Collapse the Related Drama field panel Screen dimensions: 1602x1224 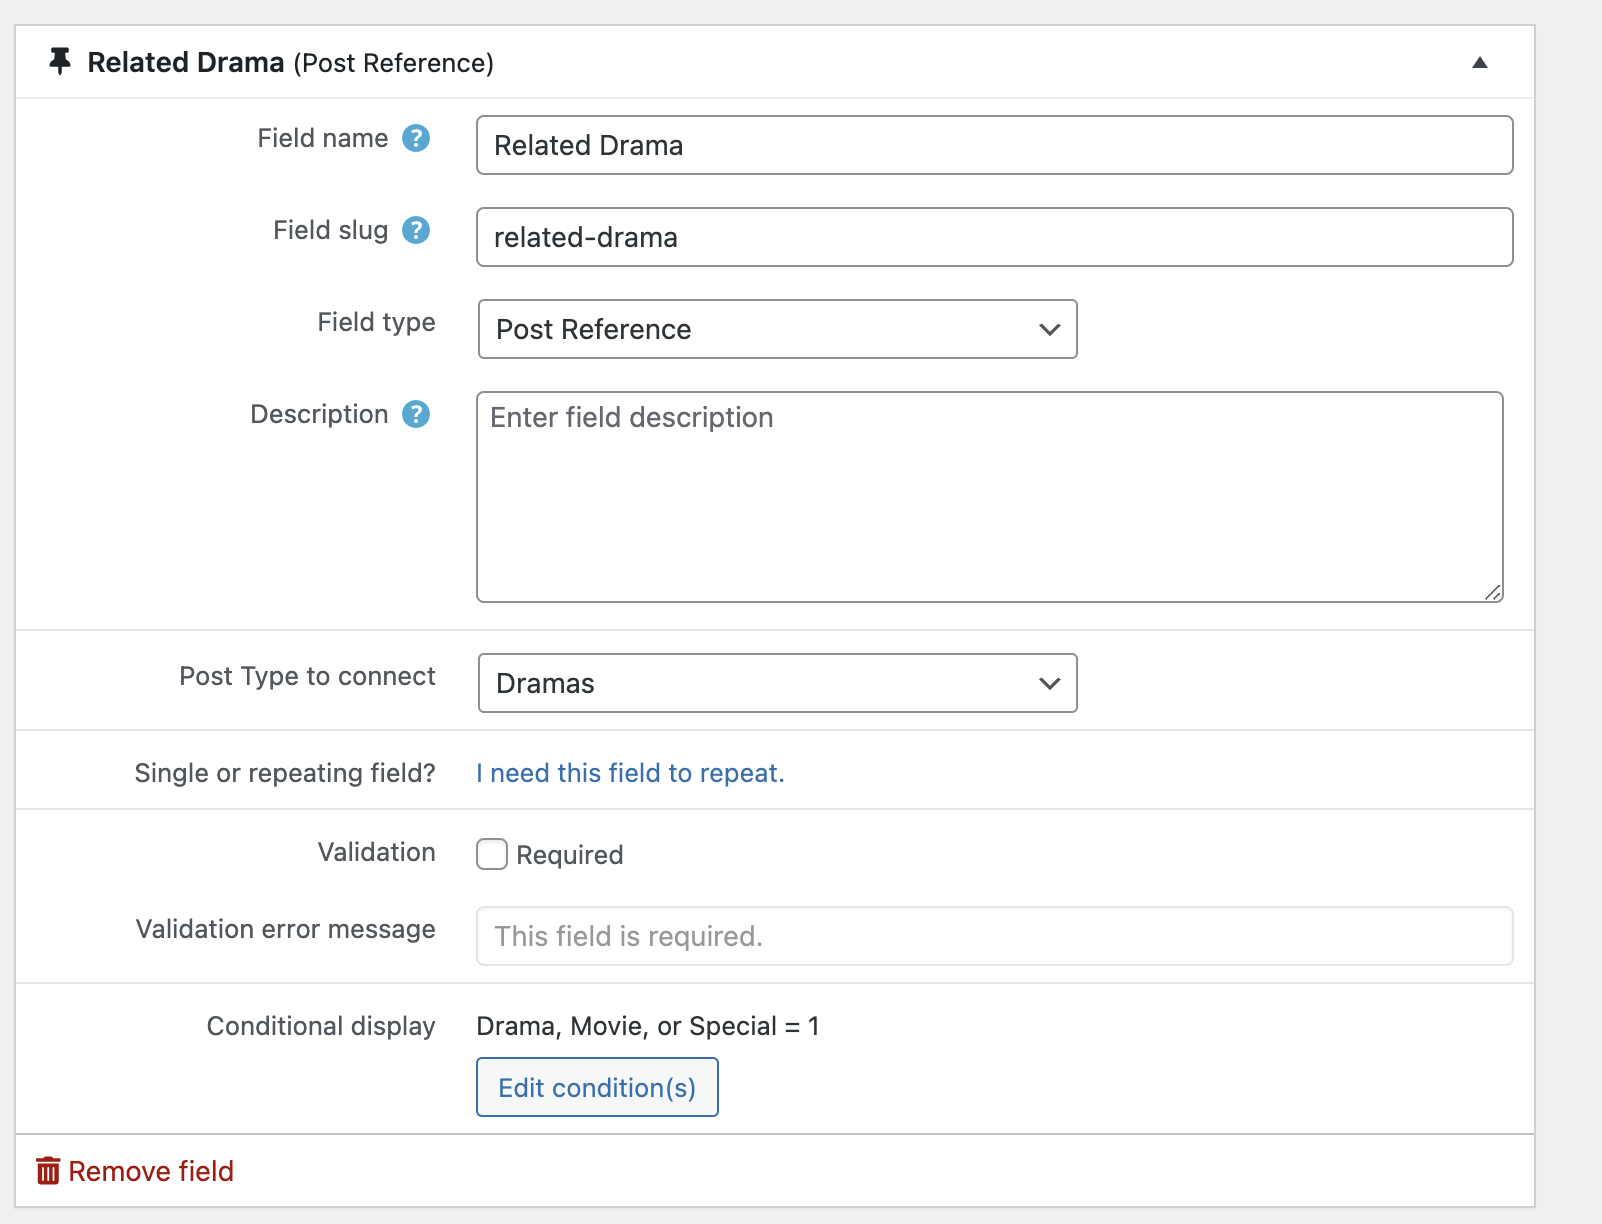[1480, 63]
